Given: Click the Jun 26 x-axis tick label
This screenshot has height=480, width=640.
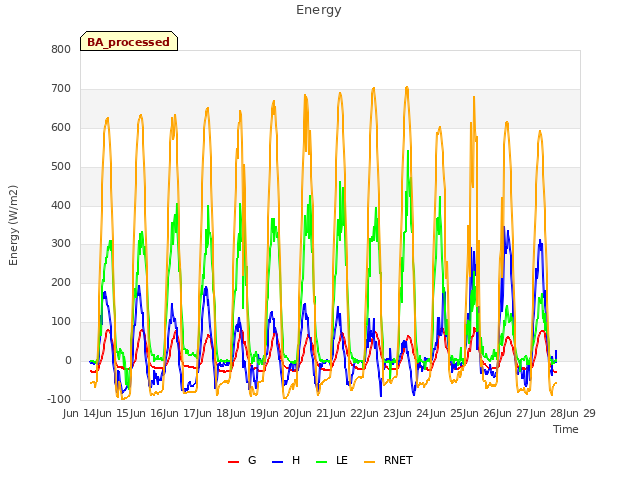Looking at the screenshot, I should coord(480,413).
